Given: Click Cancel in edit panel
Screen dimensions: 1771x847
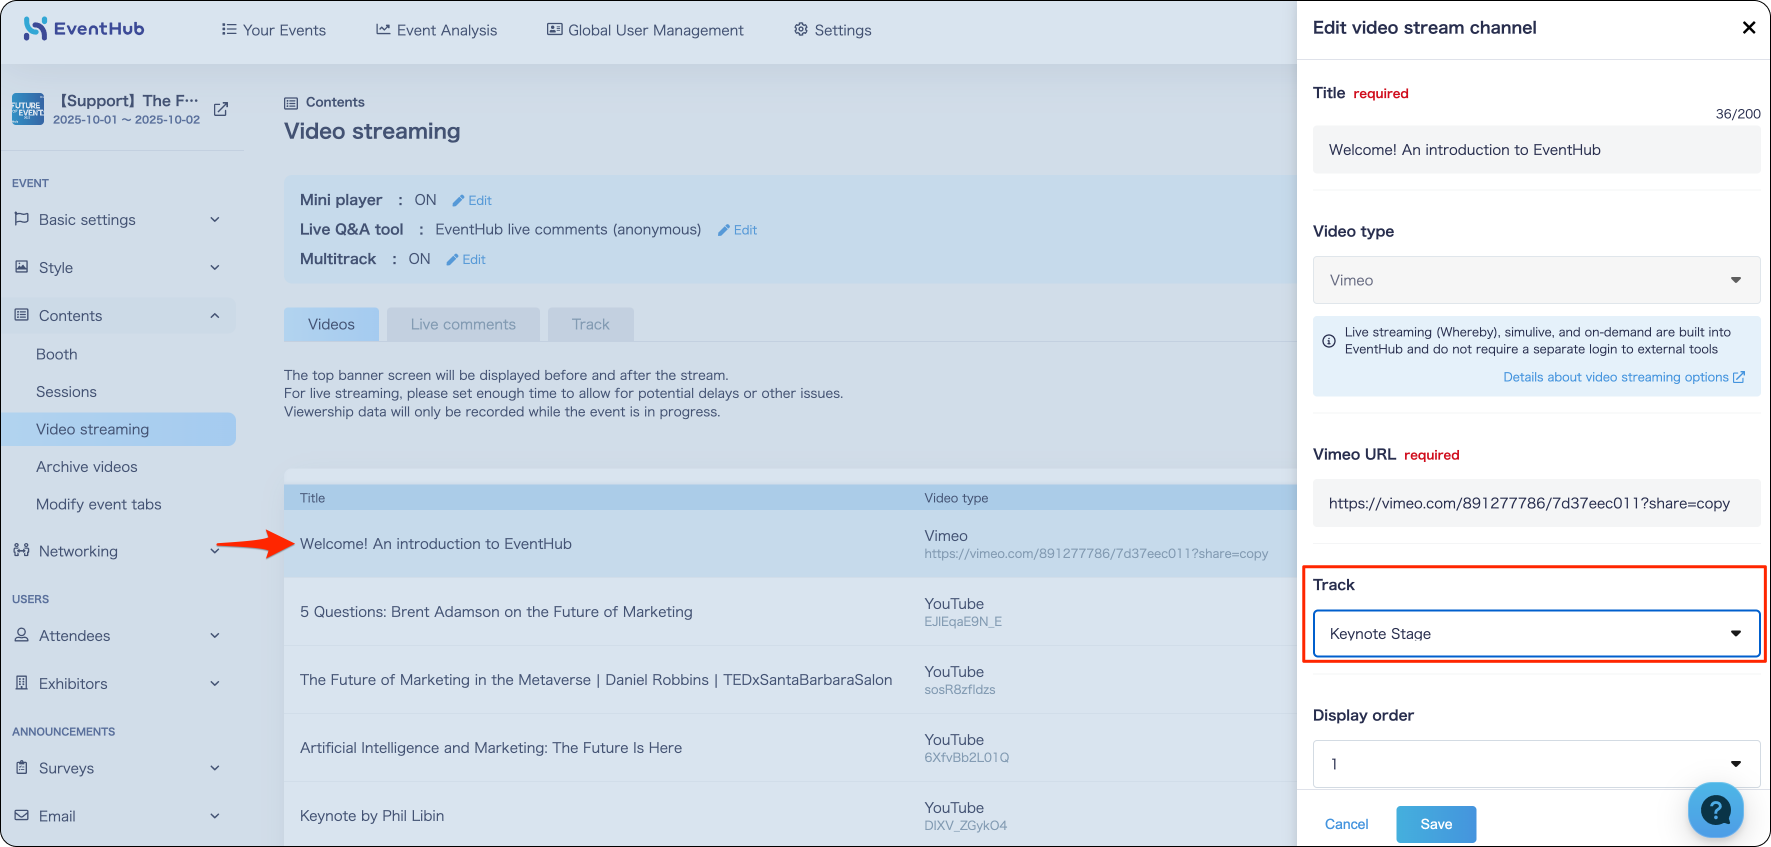Looking at the screenshot, I should 1346,824.
